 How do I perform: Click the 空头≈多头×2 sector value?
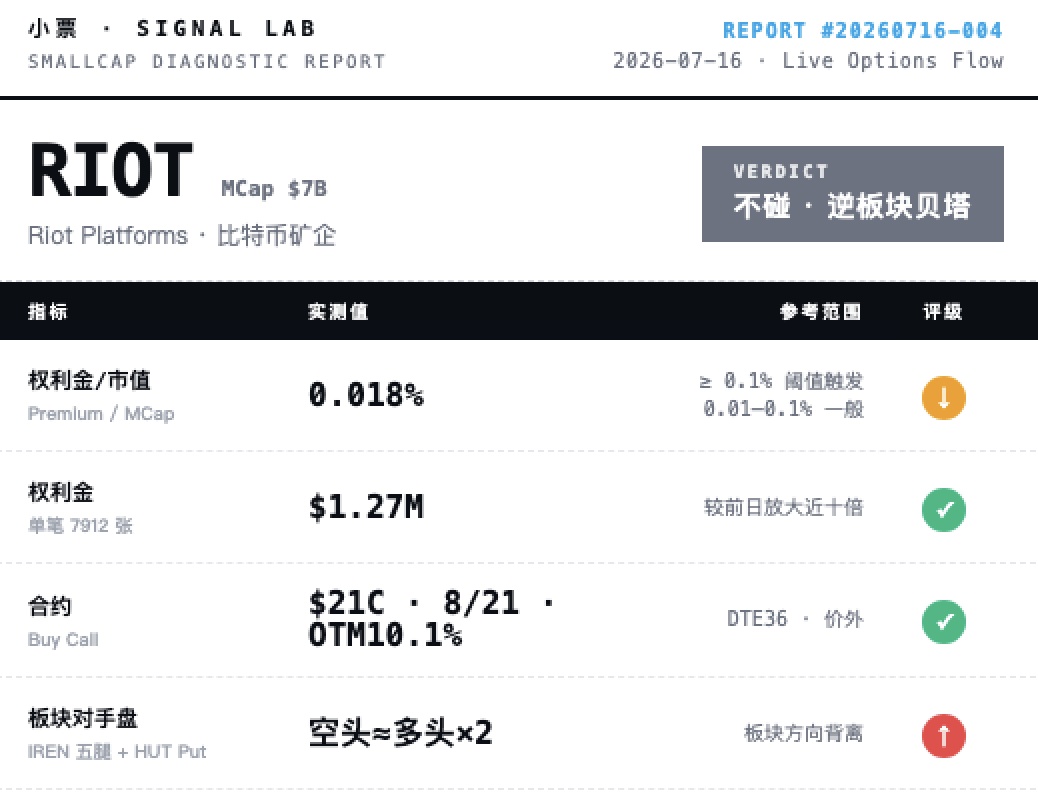(x=401, y=733)
